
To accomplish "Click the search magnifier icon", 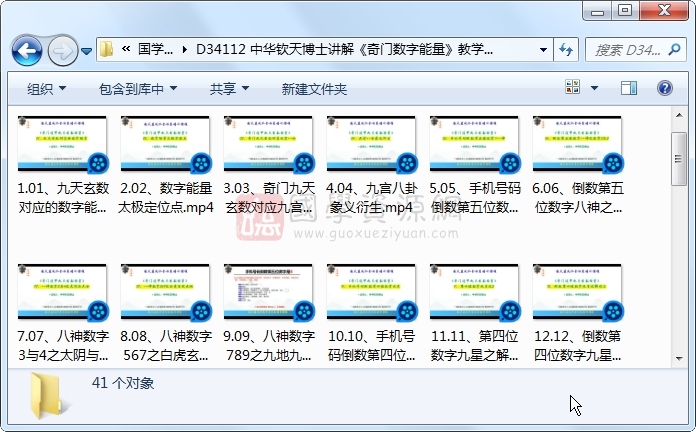I will point(674,49).
